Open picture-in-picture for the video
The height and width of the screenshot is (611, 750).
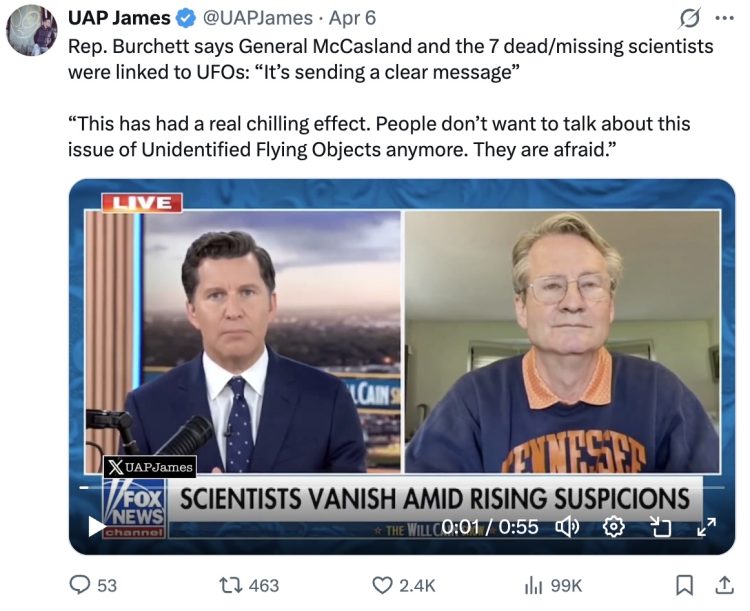pyautogui.click(x=661, y=526)
